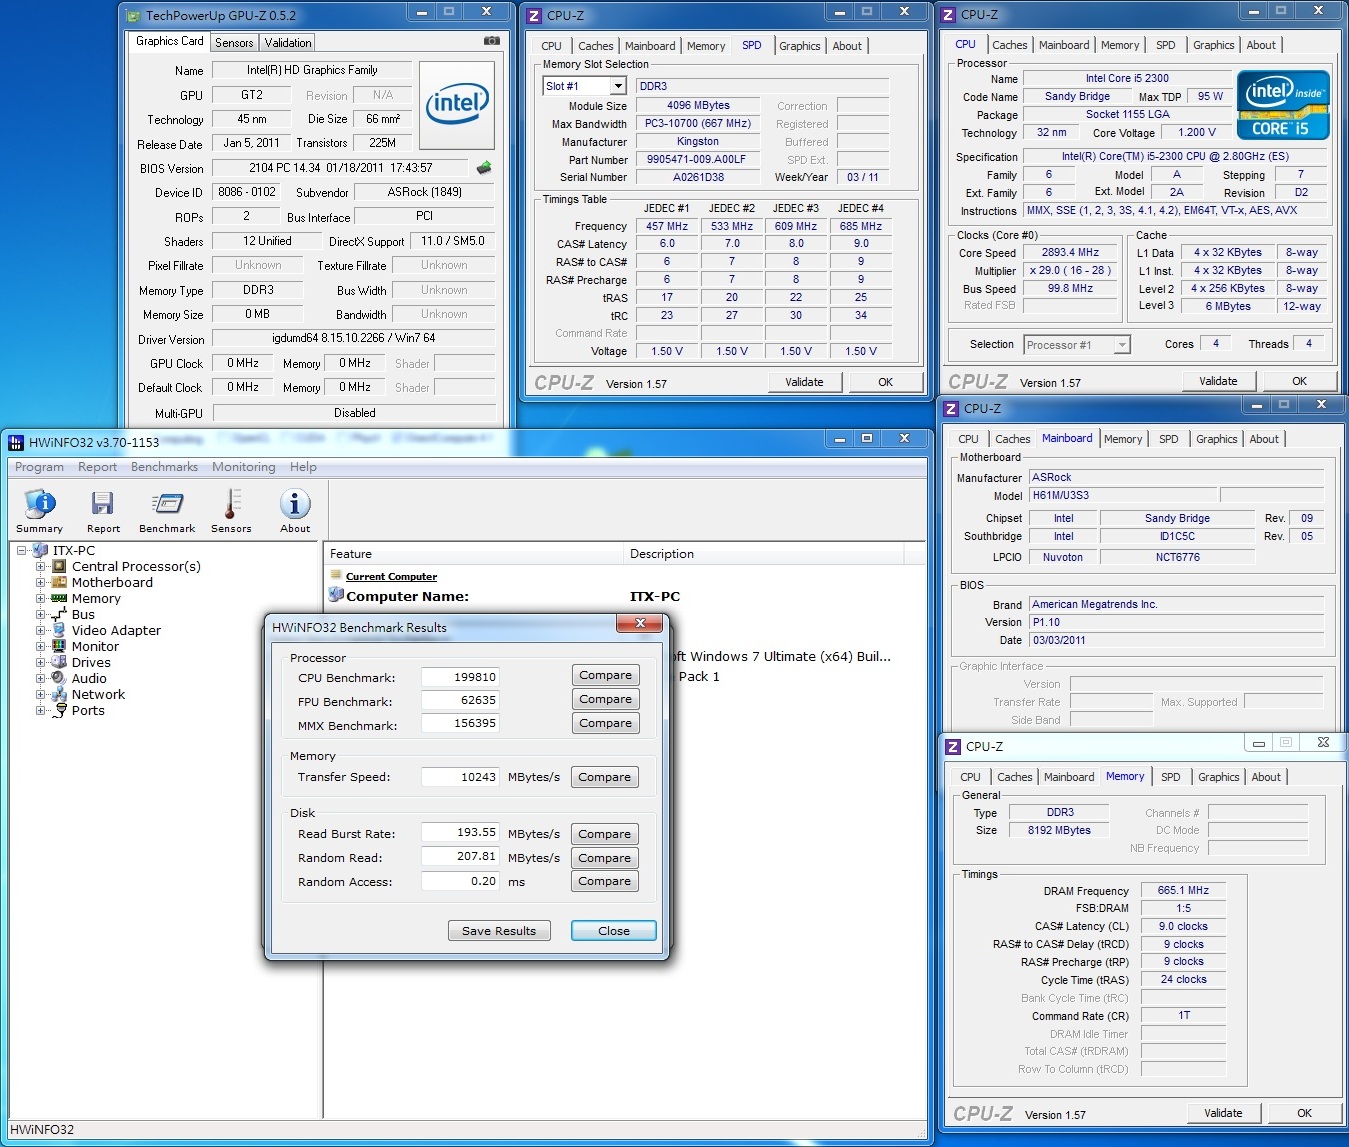This screenshot has height=1147, width=1349.
Task: Switch to Sensors tab in GPU-Z
Action: [234, 43]
